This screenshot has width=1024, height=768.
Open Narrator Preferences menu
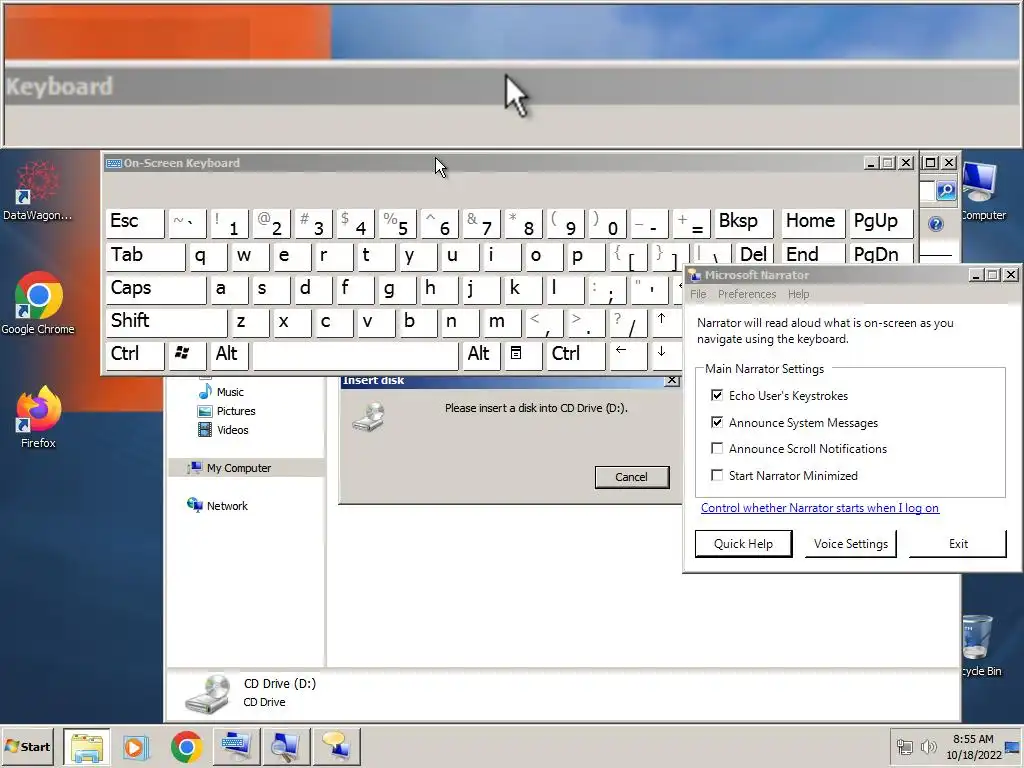pos(747,294)
